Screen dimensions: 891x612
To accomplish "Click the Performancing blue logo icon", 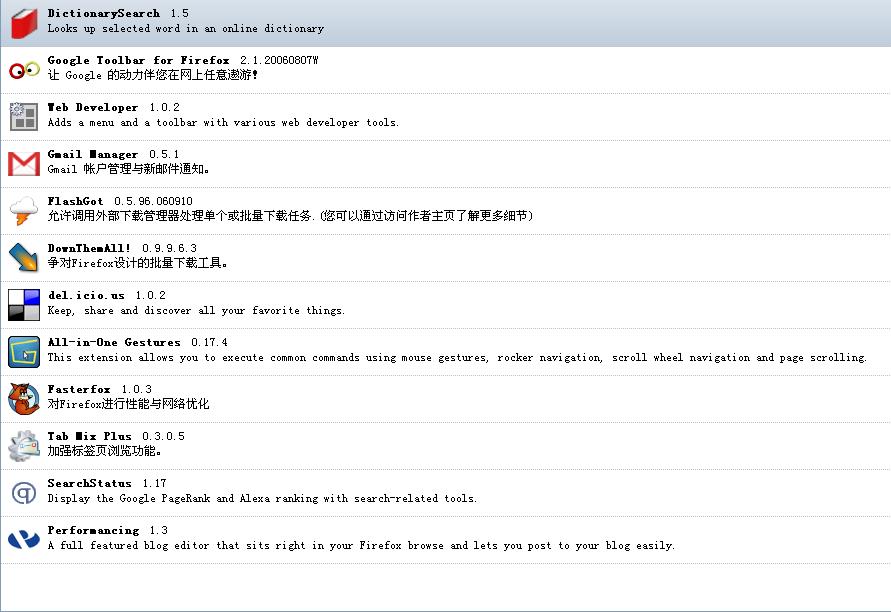I will pos(24,539).
